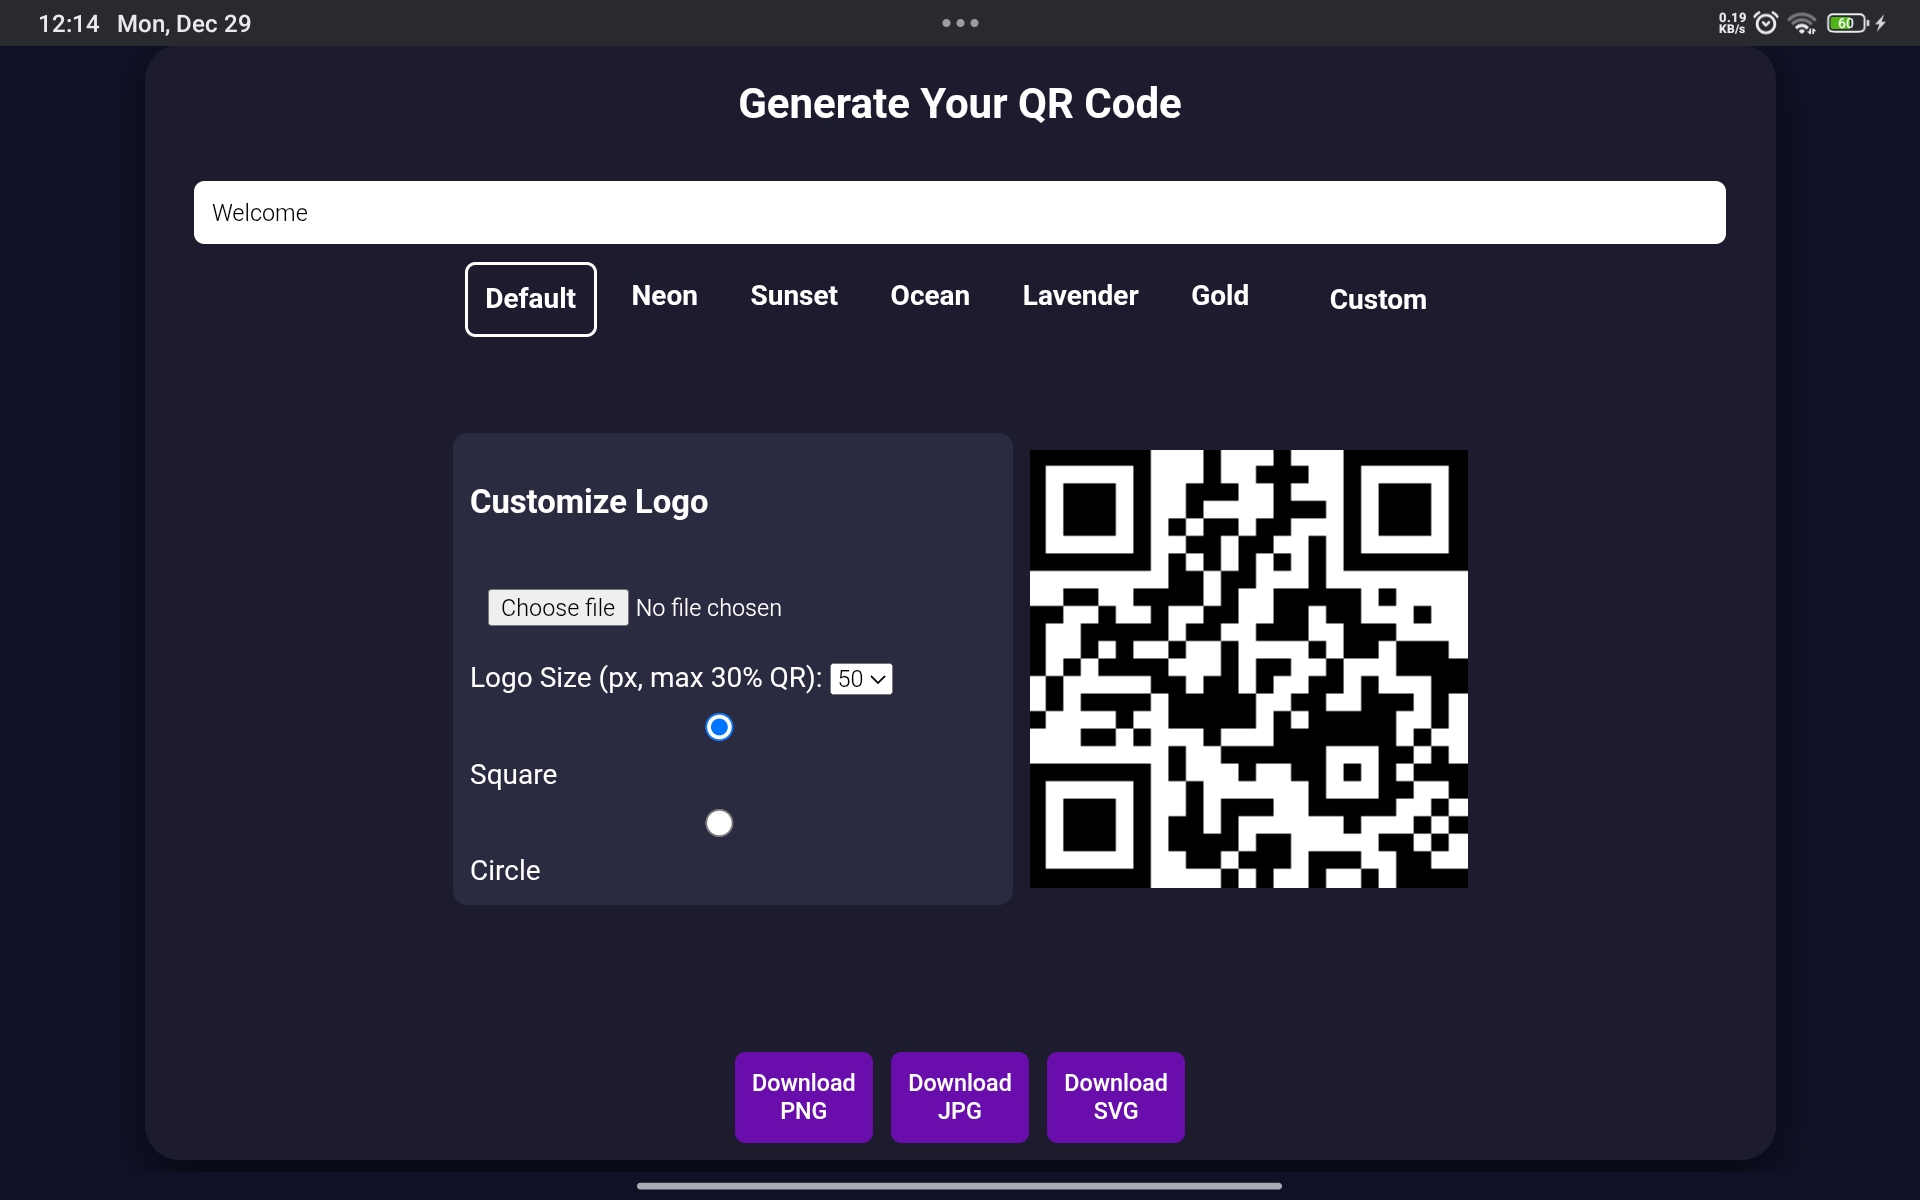Viewport: 1920px width, 1200px height.
Task: Click the generated QR code preview
Action: pyautogui.click(x=1248, y=668)
